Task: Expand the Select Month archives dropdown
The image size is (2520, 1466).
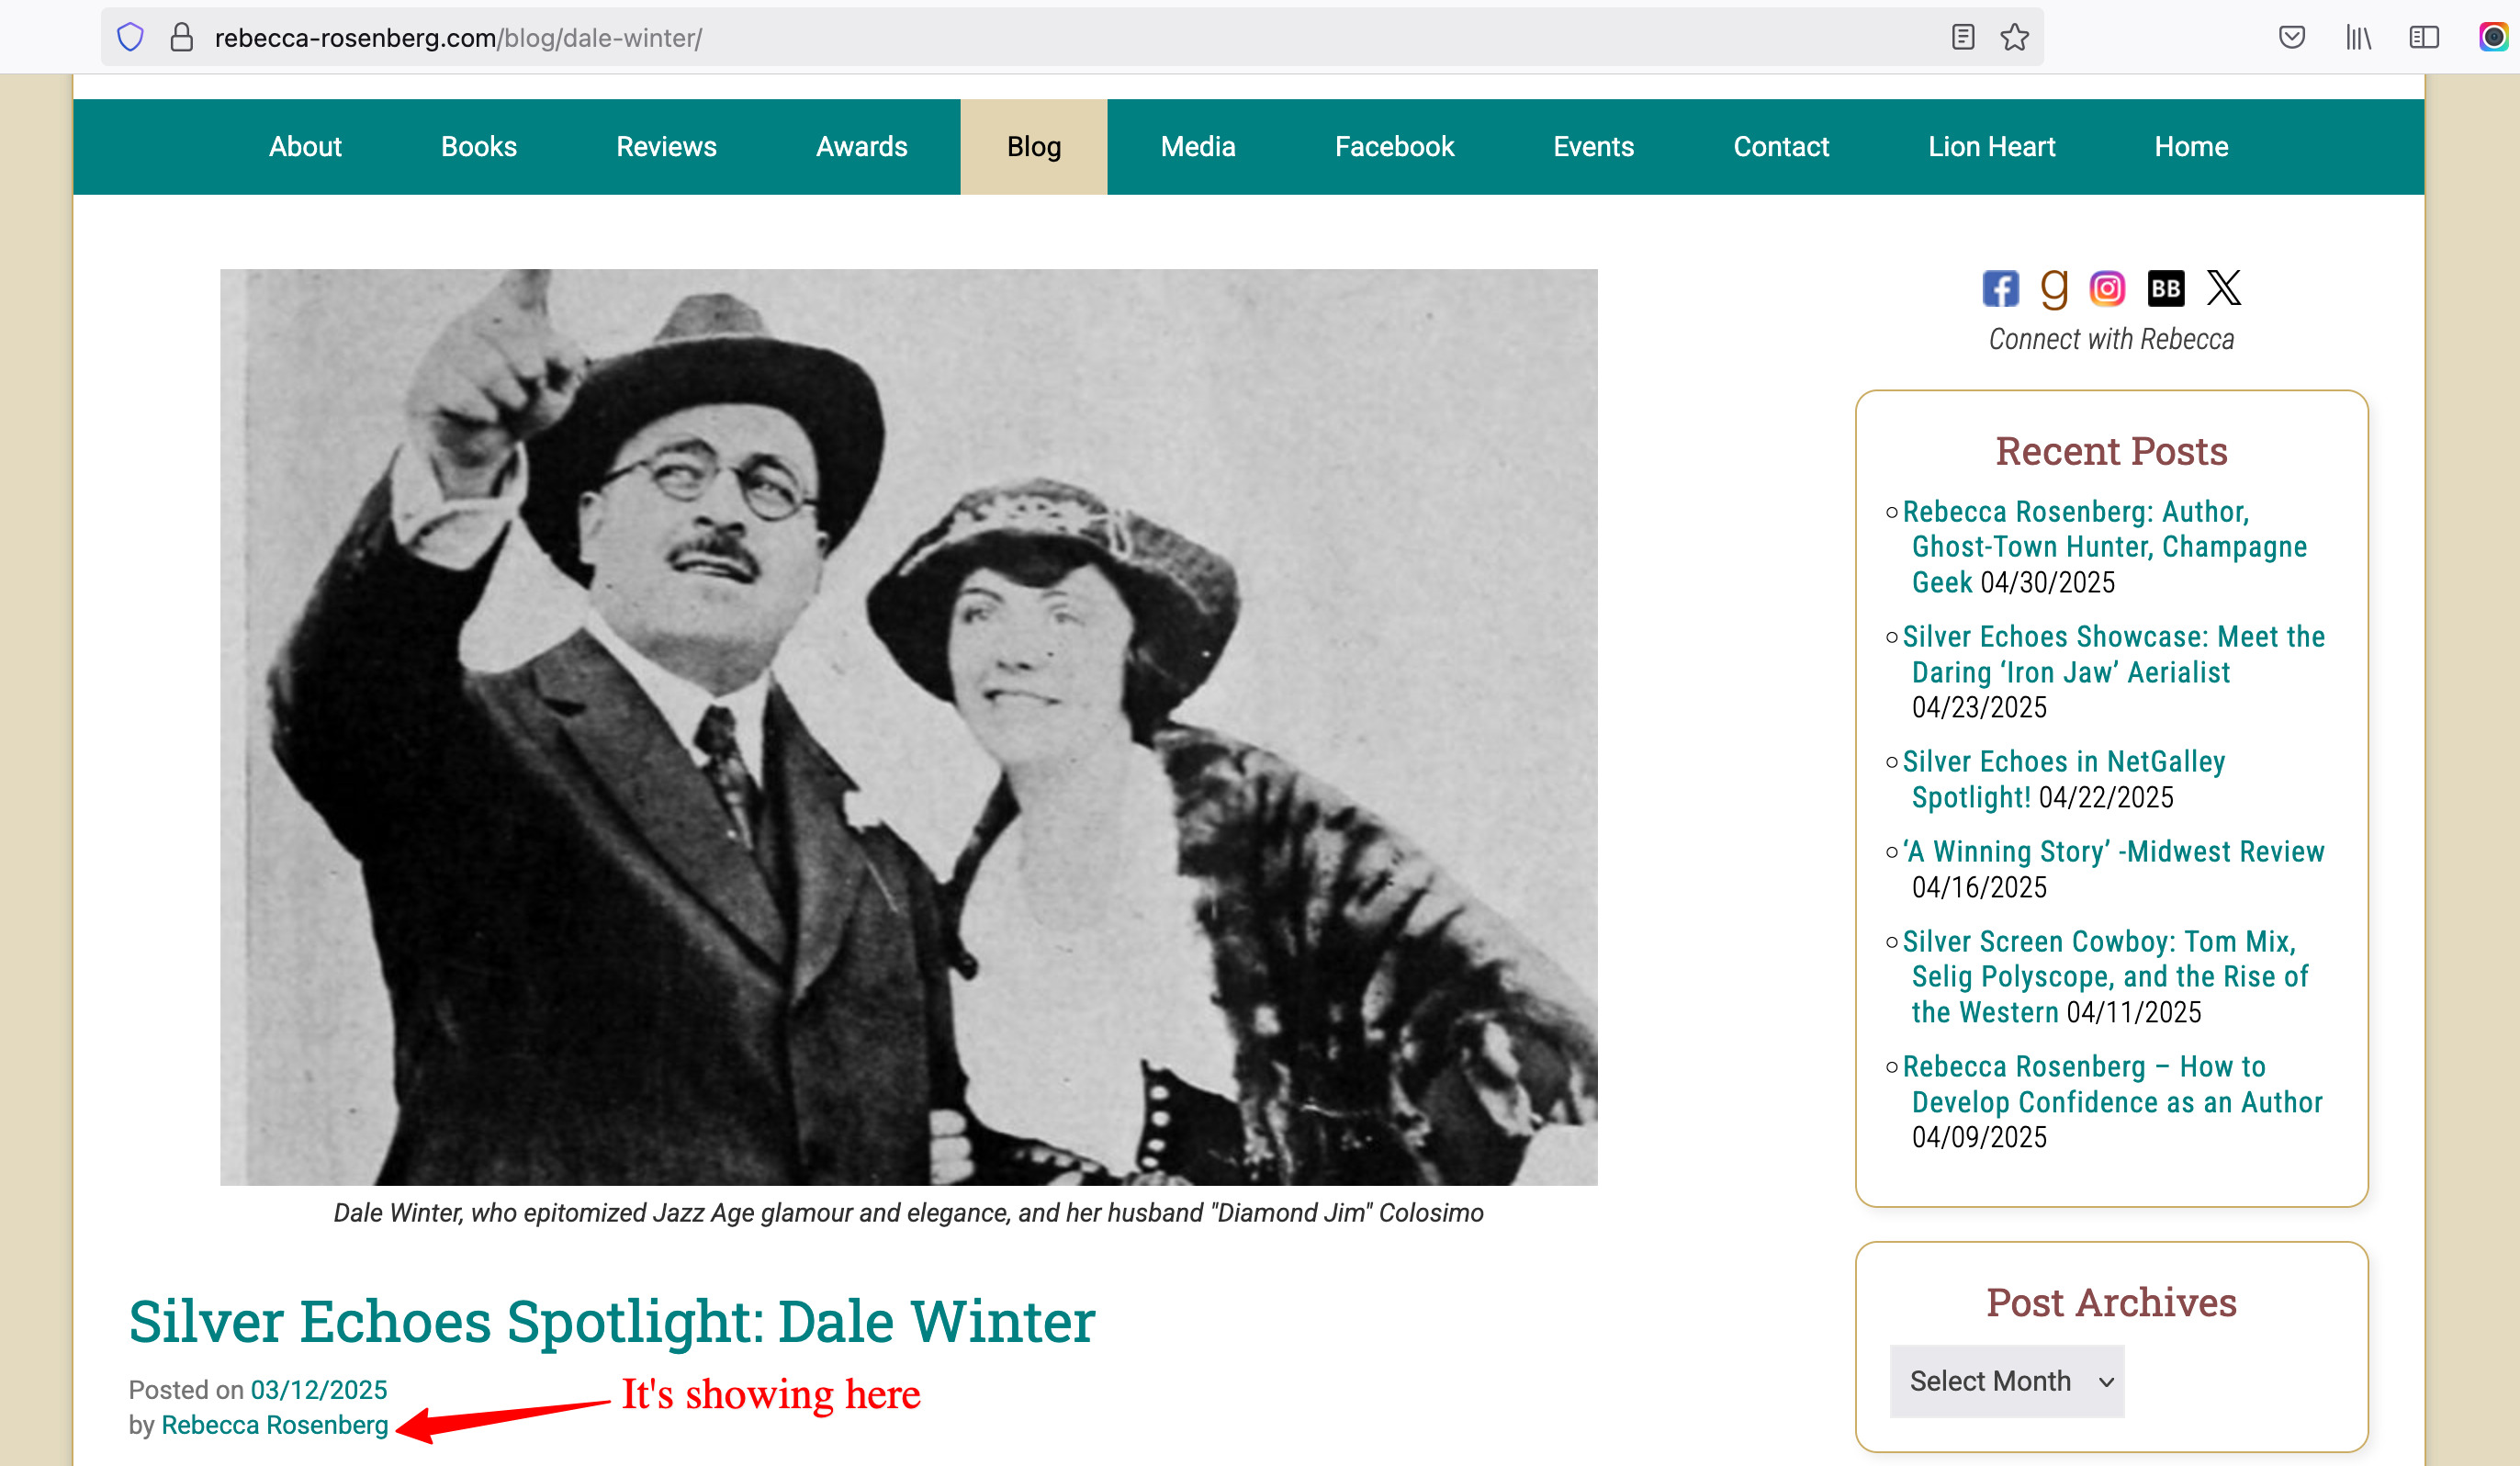Action: (2007, 1381)
